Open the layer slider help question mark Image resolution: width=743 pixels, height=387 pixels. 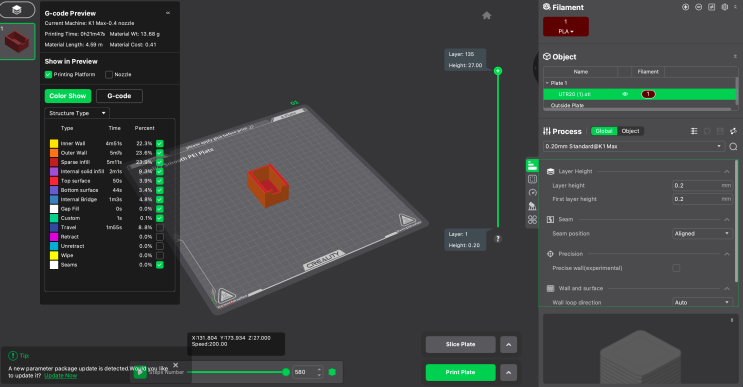498,239
